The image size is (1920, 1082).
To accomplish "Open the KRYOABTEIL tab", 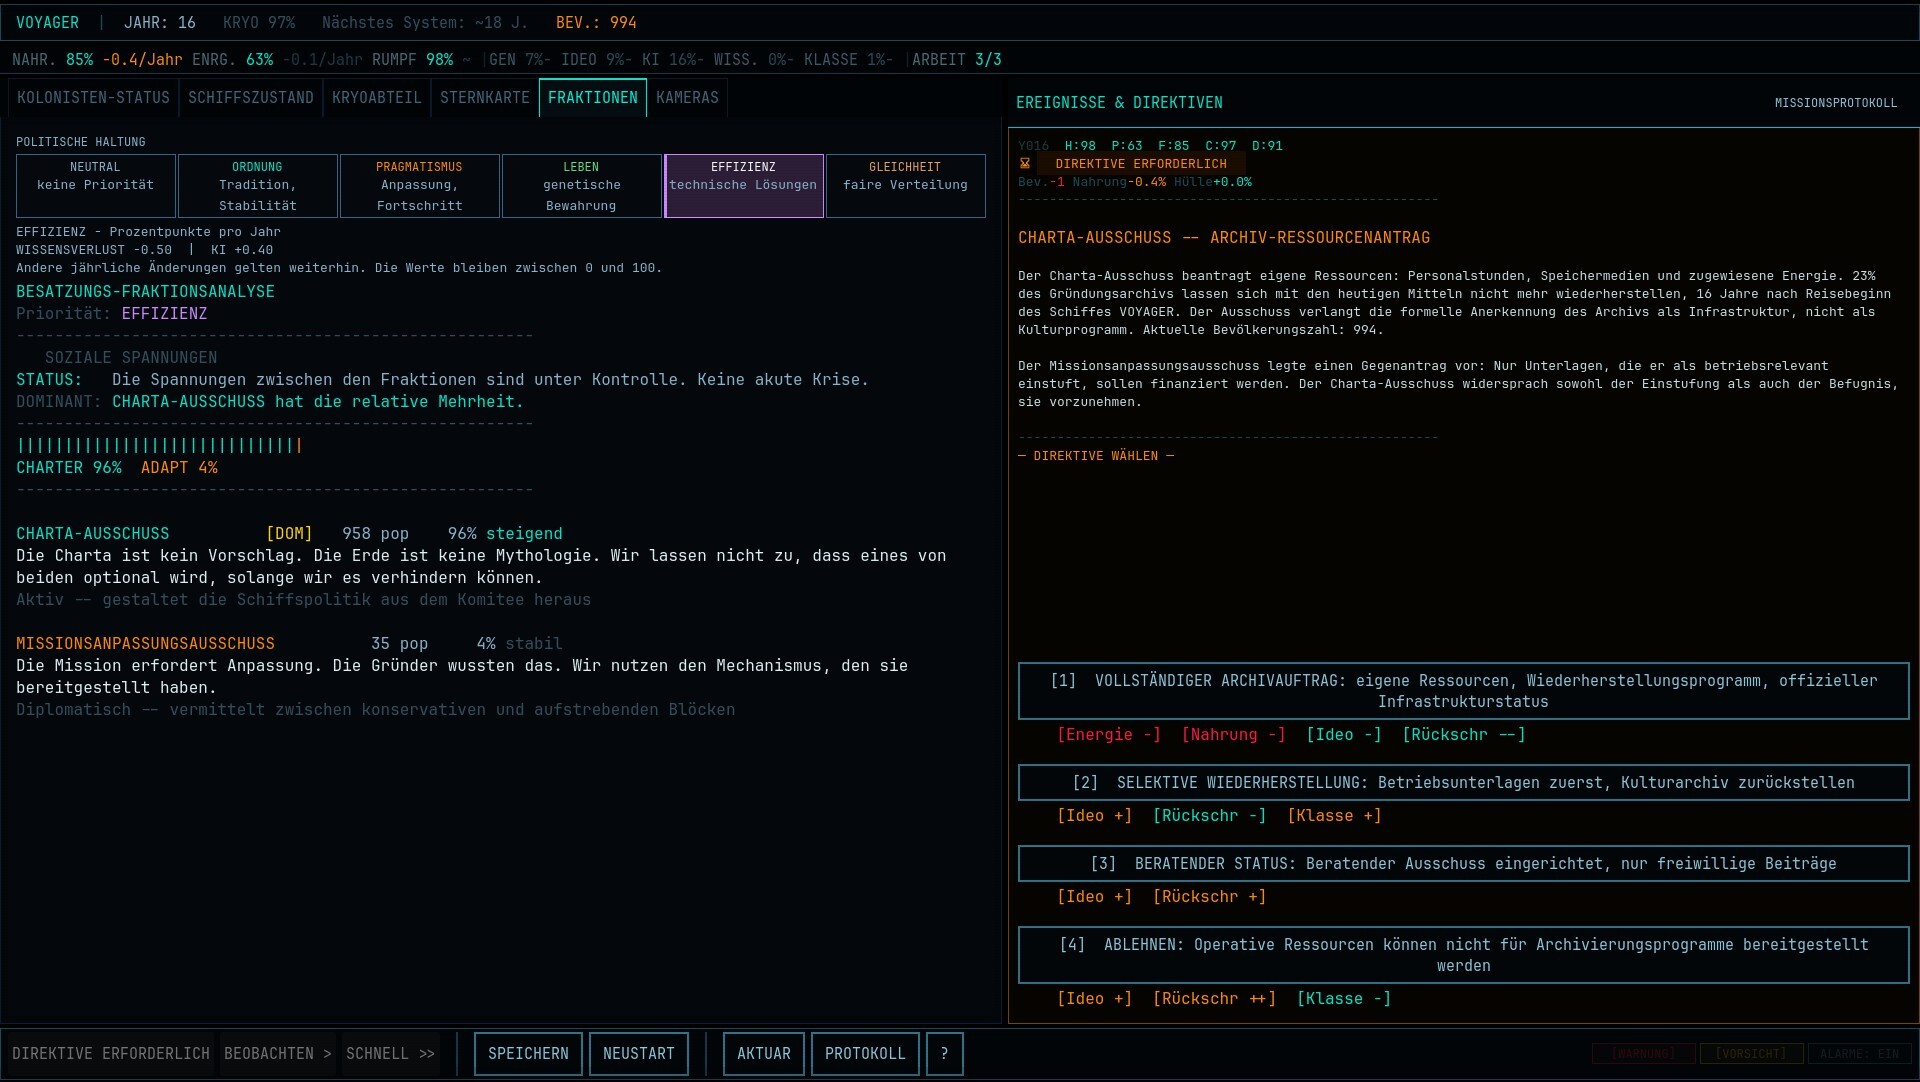I will click(x=377, y=98).
